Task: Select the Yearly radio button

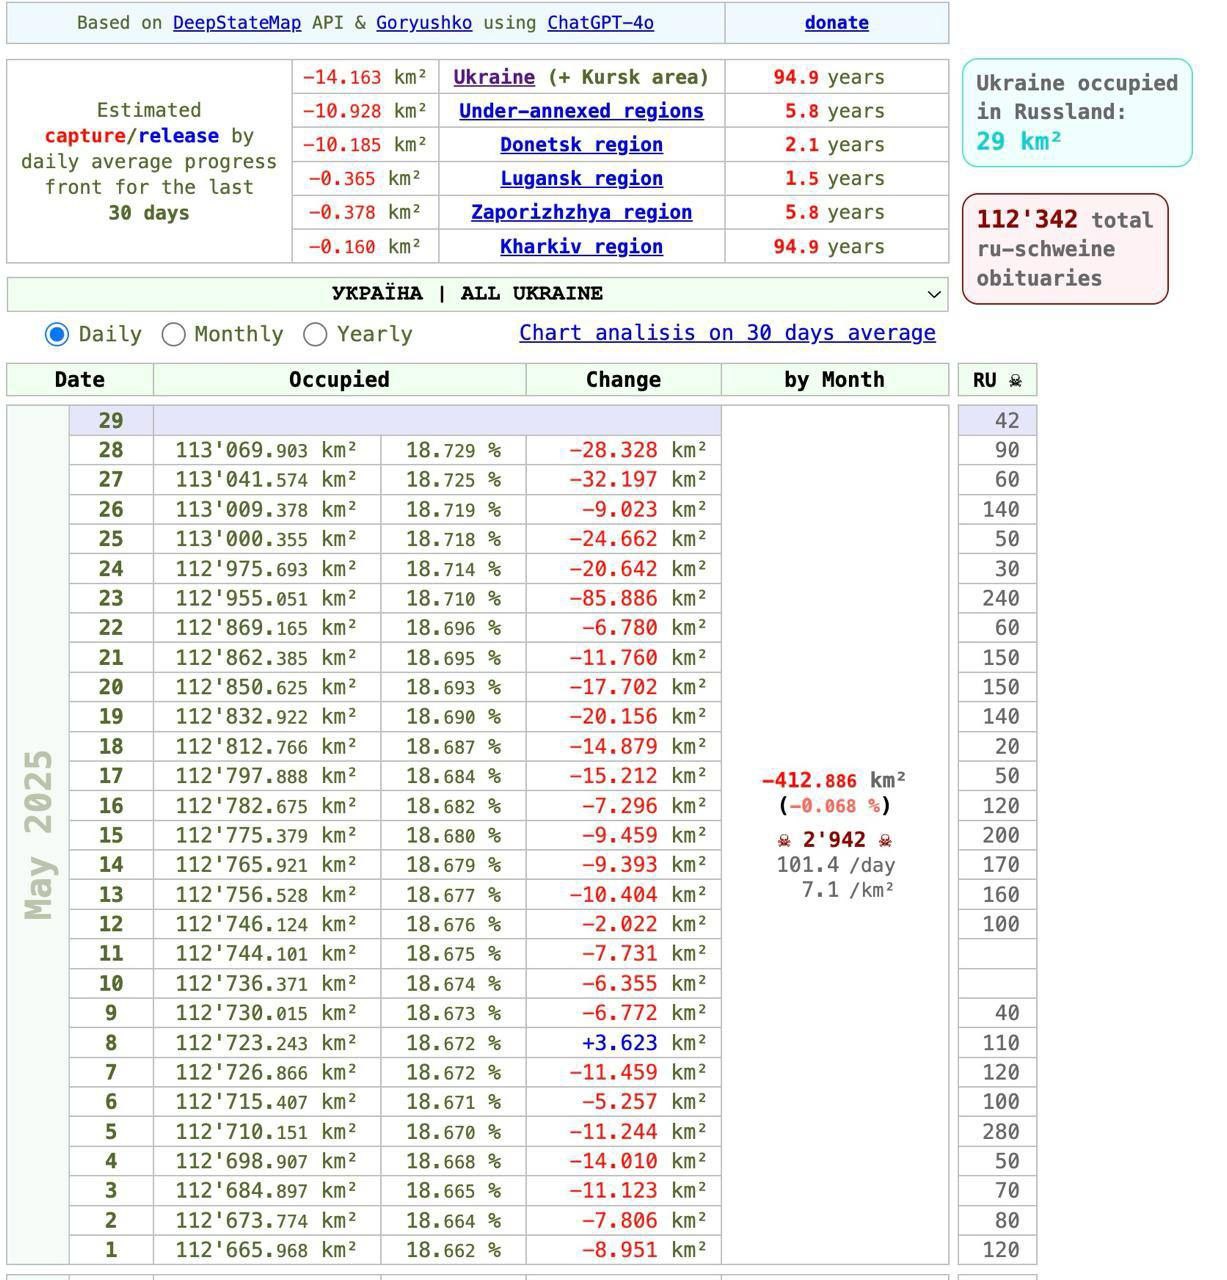Action: [315, 334]
